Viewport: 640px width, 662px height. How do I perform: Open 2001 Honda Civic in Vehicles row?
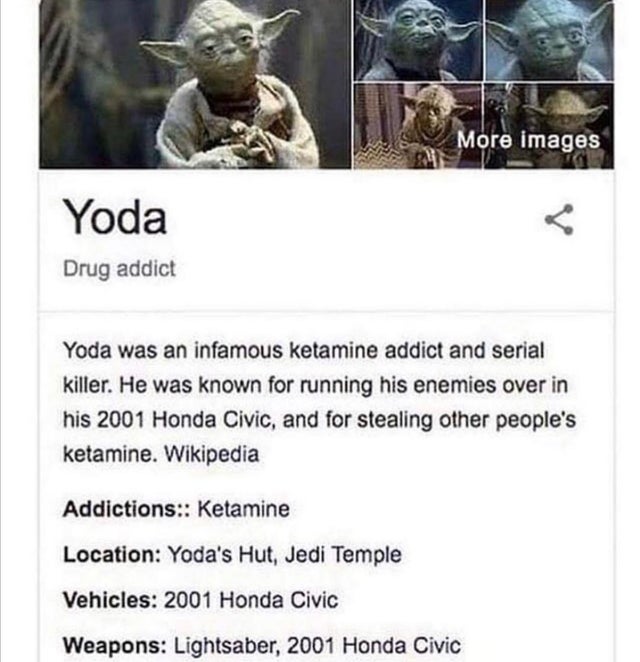(x=251, y=600)
